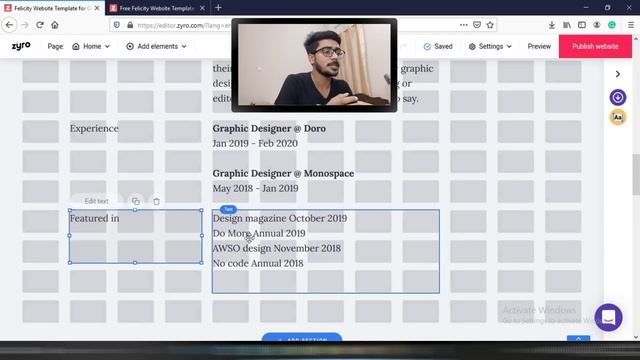Open the browser library icon
The height and width of the screenshot is (360, 640).
coord(567,25)
